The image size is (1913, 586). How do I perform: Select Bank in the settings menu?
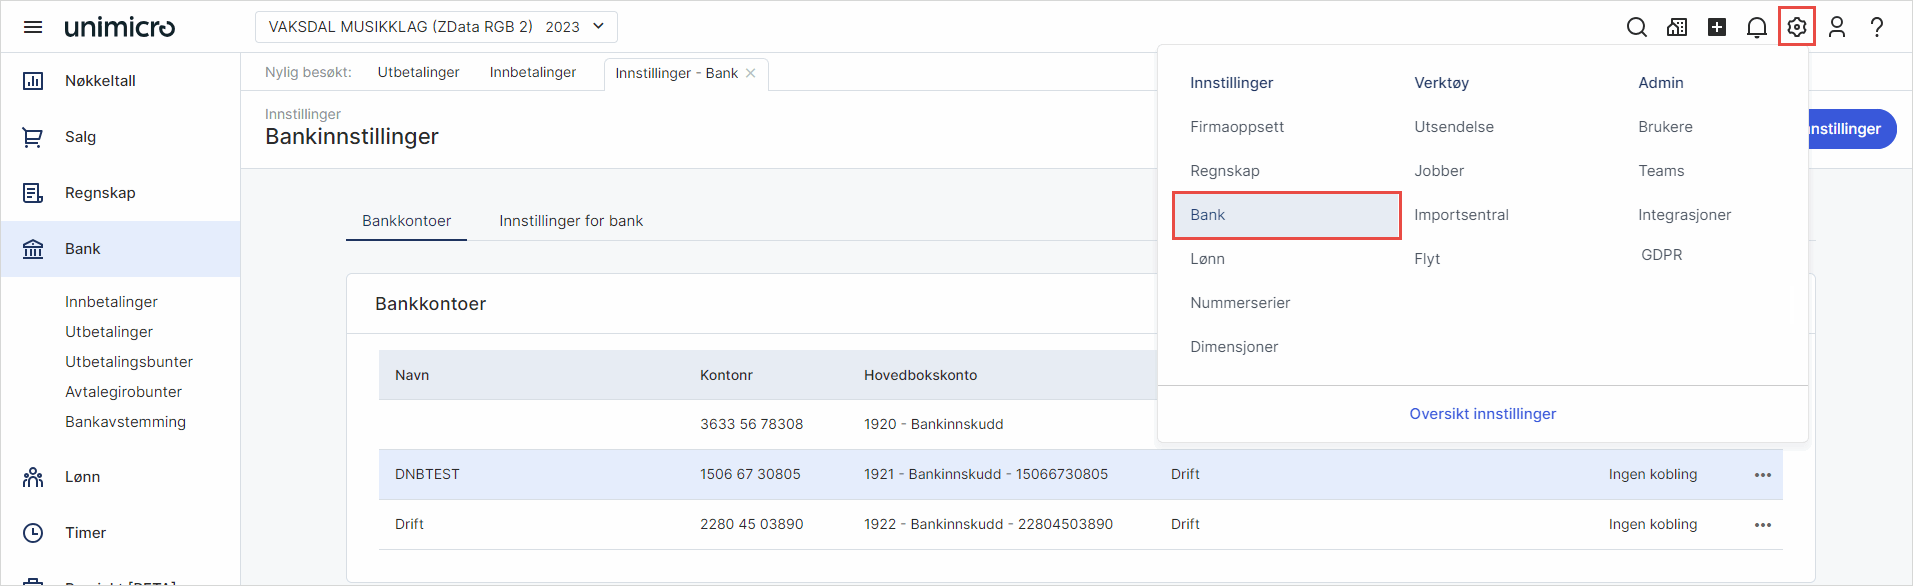click(1286, 215)
